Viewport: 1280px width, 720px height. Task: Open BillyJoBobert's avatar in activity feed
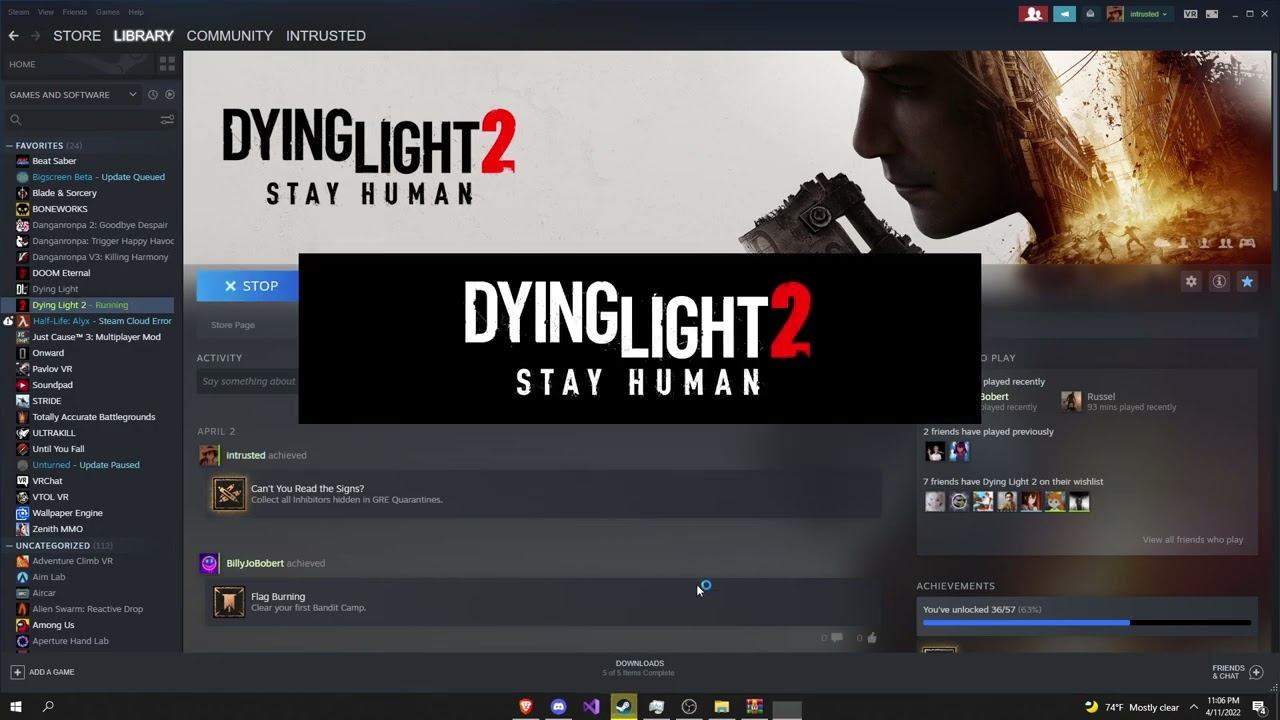tap(209, 563)
